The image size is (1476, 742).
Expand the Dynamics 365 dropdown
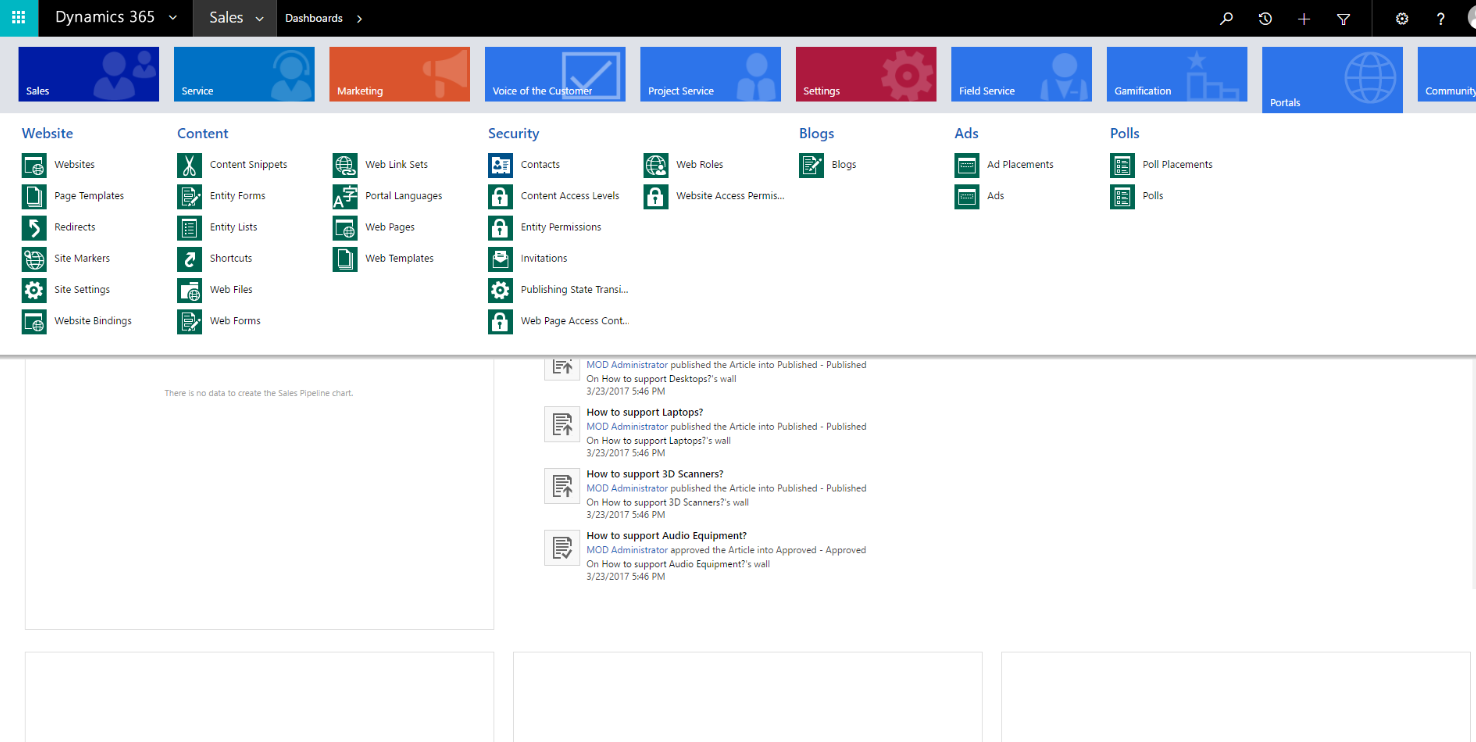pos(173,19)
